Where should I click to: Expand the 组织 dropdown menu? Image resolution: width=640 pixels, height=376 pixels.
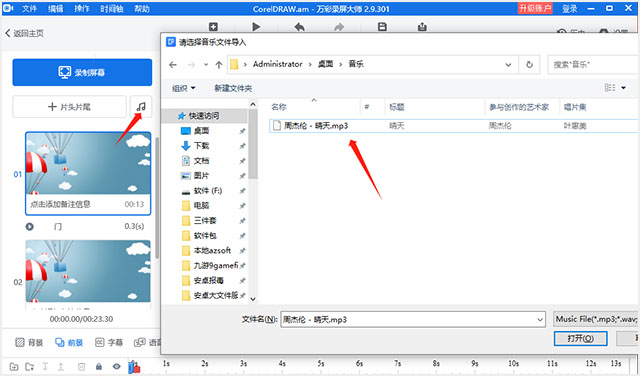tap(184, 88)
